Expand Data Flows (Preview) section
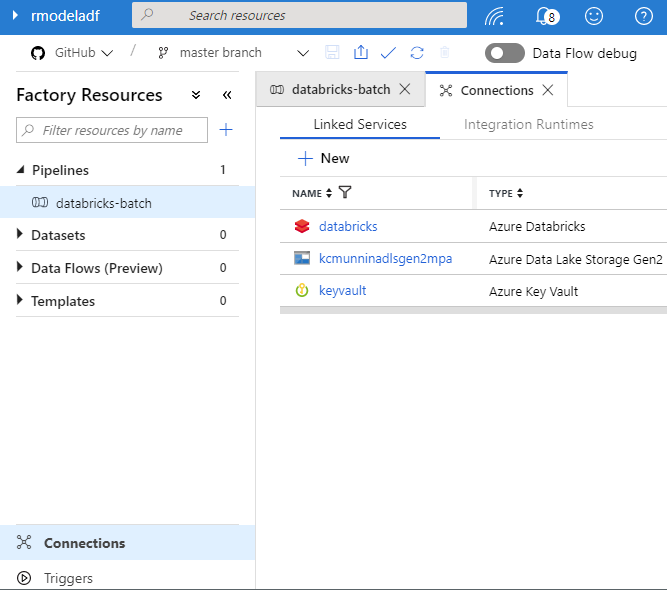 pyautogui.click(x=19, y=267)
